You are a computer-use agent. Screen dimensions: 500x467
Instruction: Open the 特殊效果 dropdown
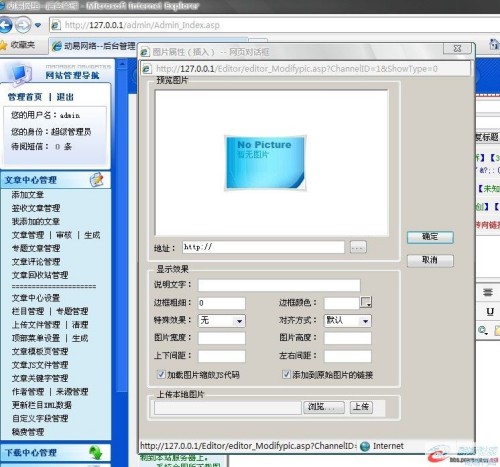pos(221,321)
